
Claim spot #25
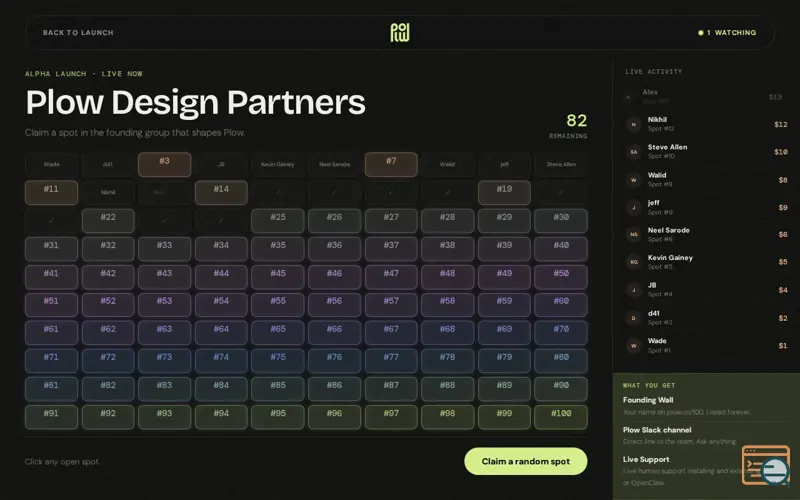pos(278,220)
